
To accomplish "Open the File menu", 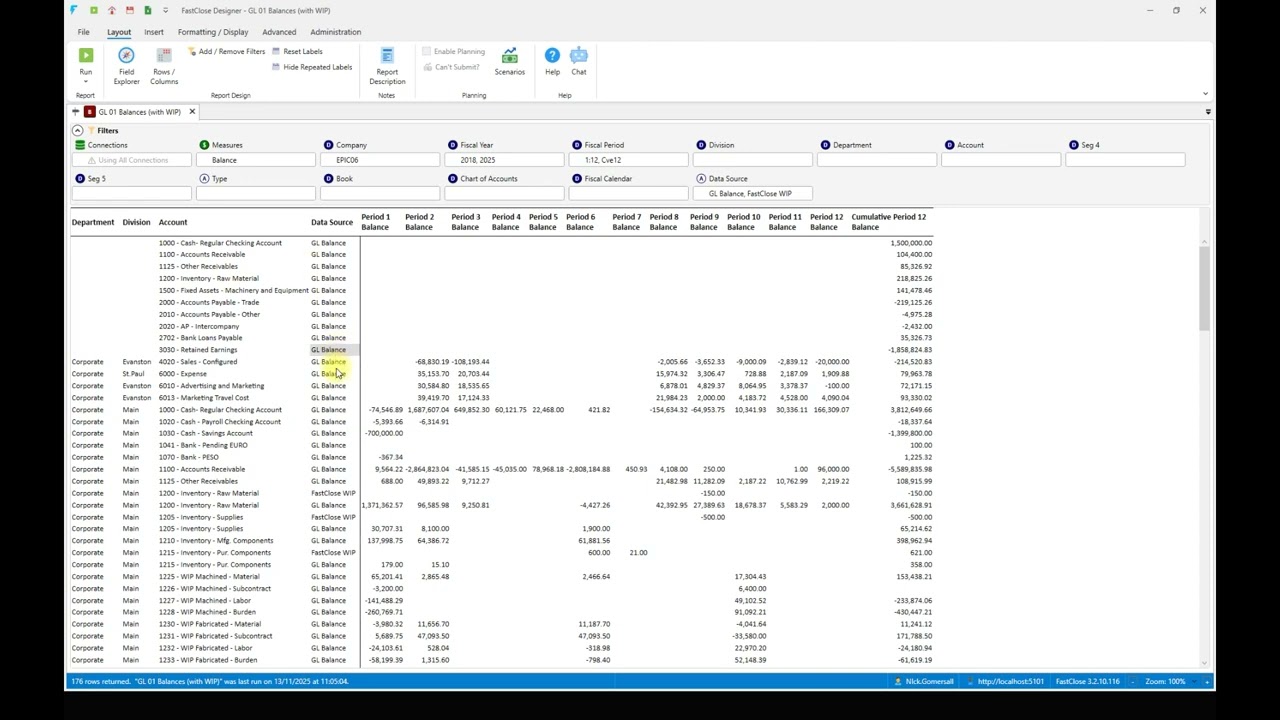I will pyautogui.click(x=84, y=32).
